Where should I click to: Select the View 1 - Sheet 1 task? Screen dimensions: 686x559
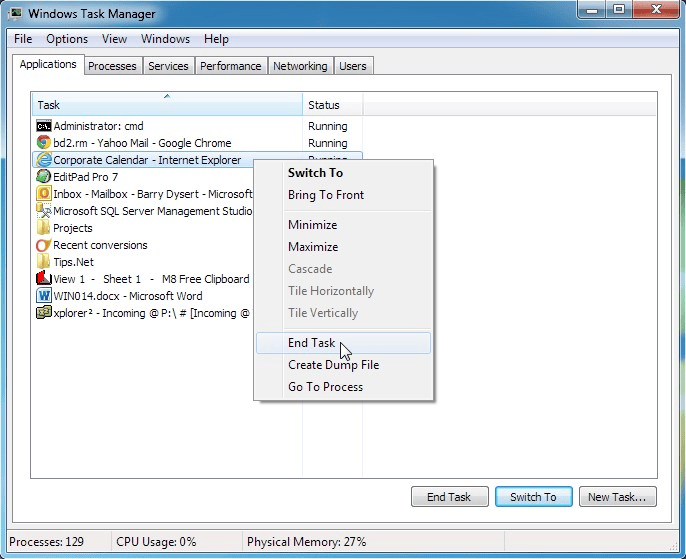pos(143,279)
